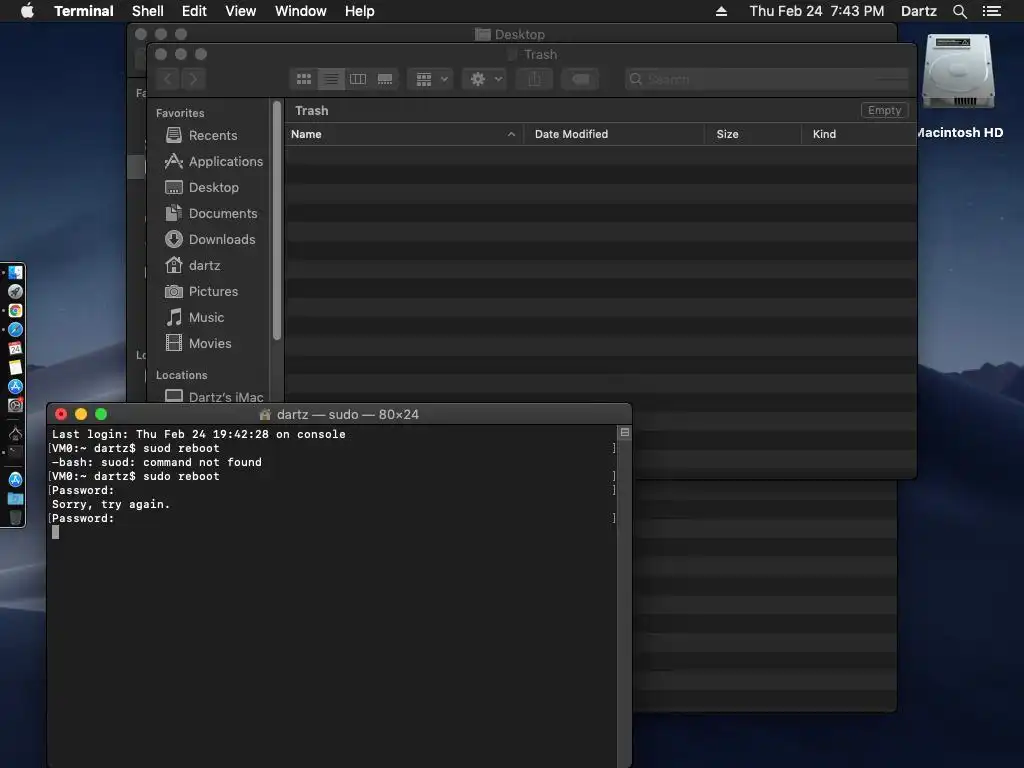The height and width of the screenshot is (768, 1024).
Task: Open the Edit menu
Action: tap(194, 11)
